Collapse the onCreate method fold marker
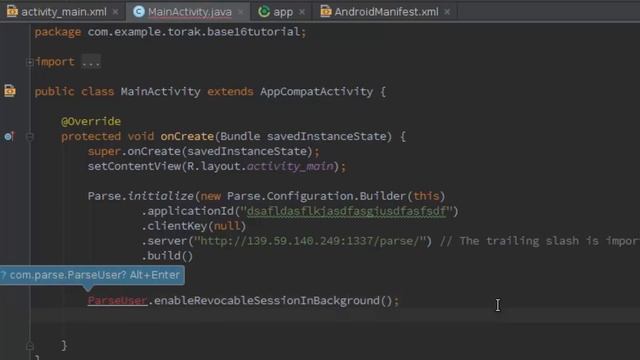Screen dimensions: 640x360 [29, 137]
